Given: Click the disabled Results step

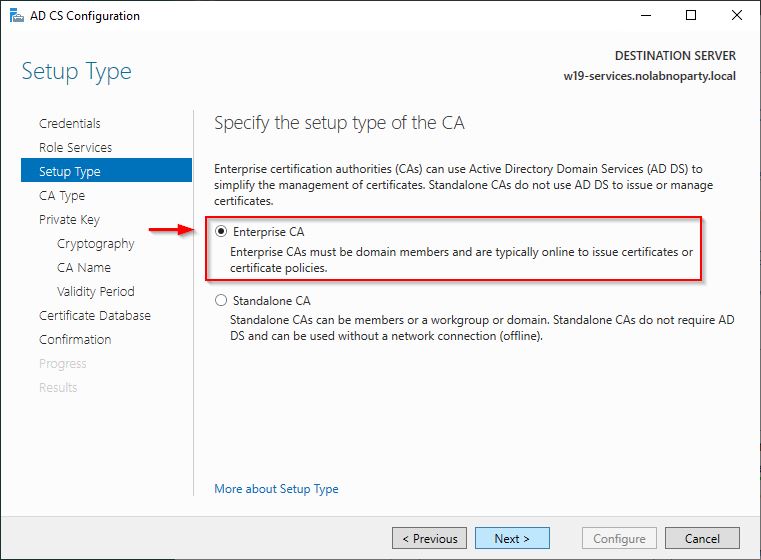Looking at the screenshot, I should point(58,388).
